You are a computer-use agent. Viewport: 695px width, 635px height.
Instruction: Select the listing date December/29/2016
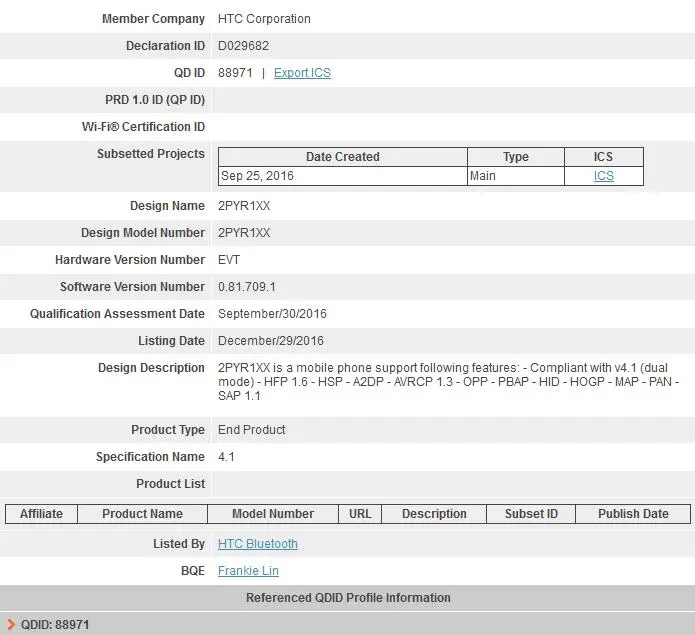[x=271, y=341]
